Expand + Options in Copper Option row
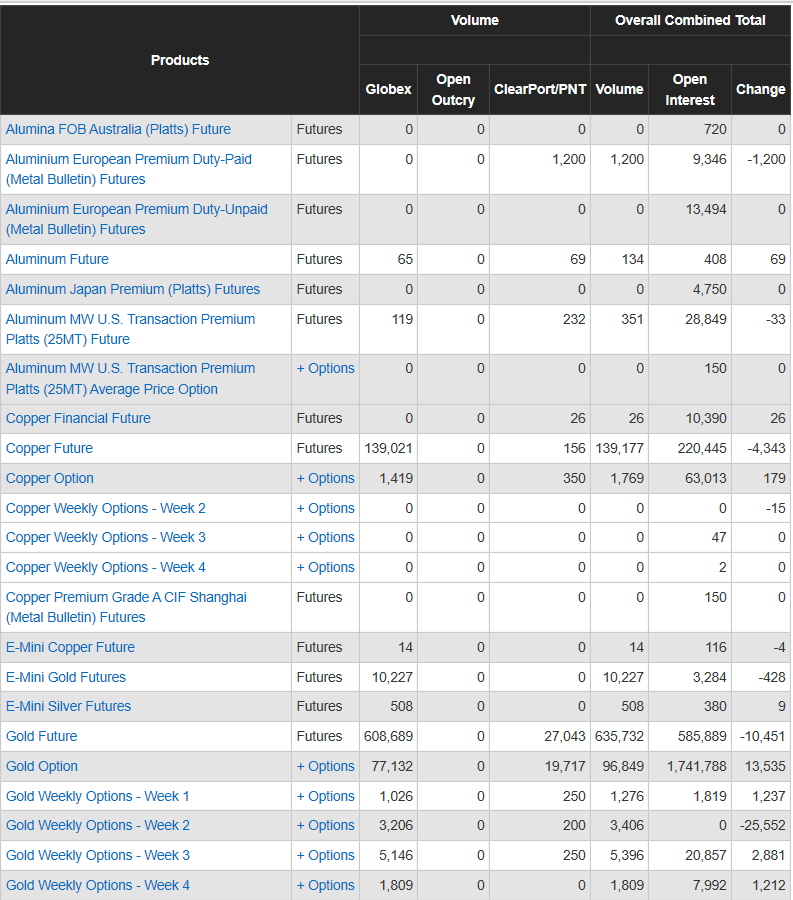This screenshot has height=900, width=793. 325,478
